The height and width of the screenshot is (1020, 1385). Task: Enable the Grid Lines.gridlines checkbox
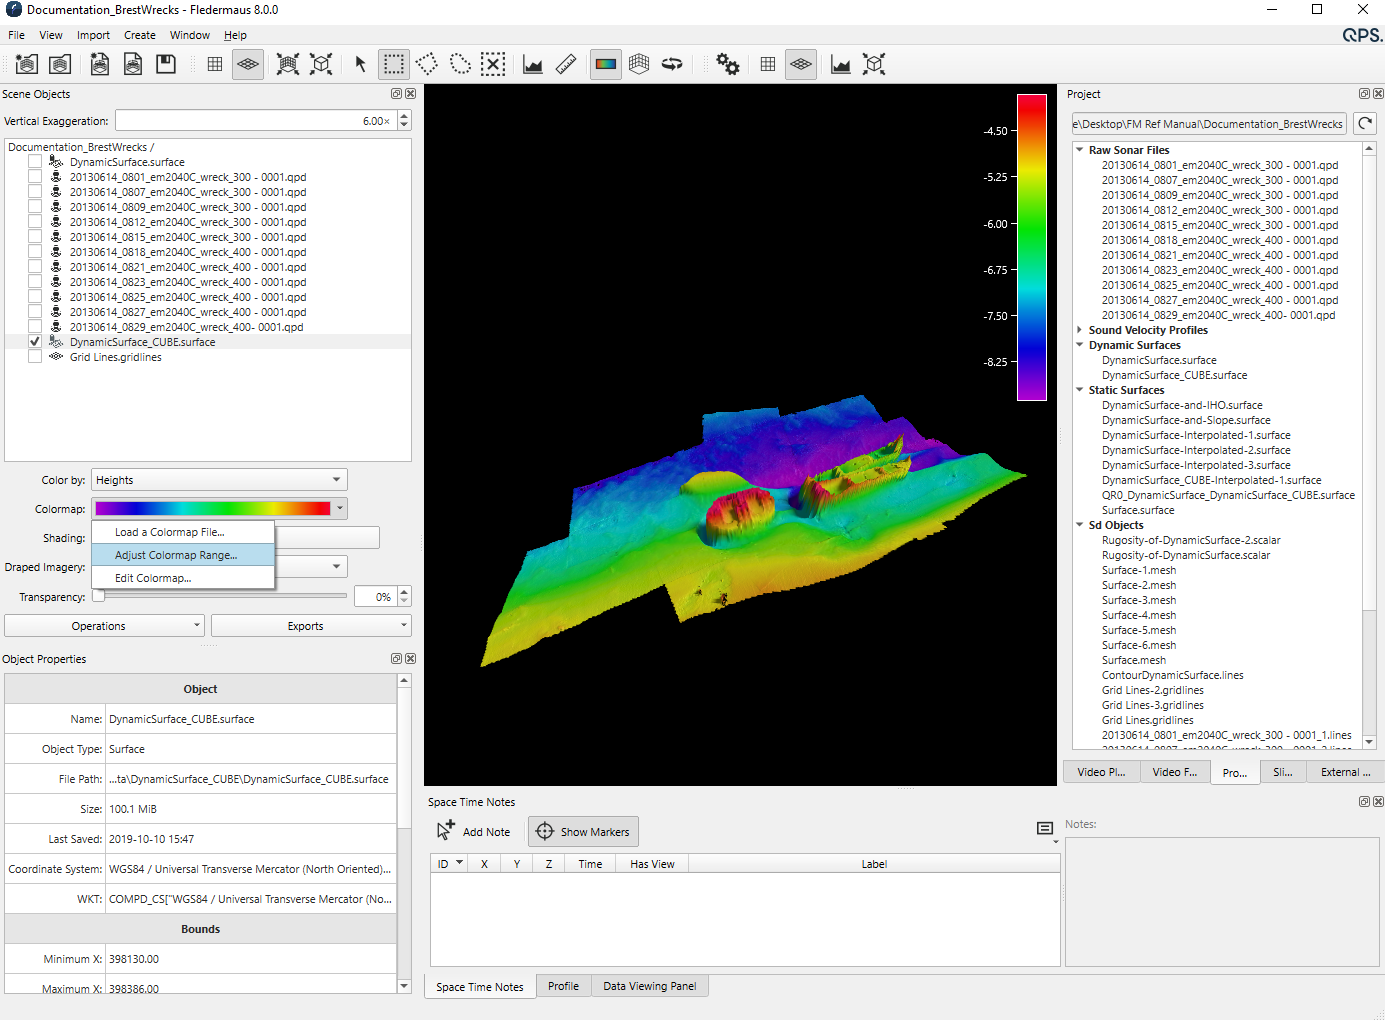pyautogui.click(x=35, y=357)
